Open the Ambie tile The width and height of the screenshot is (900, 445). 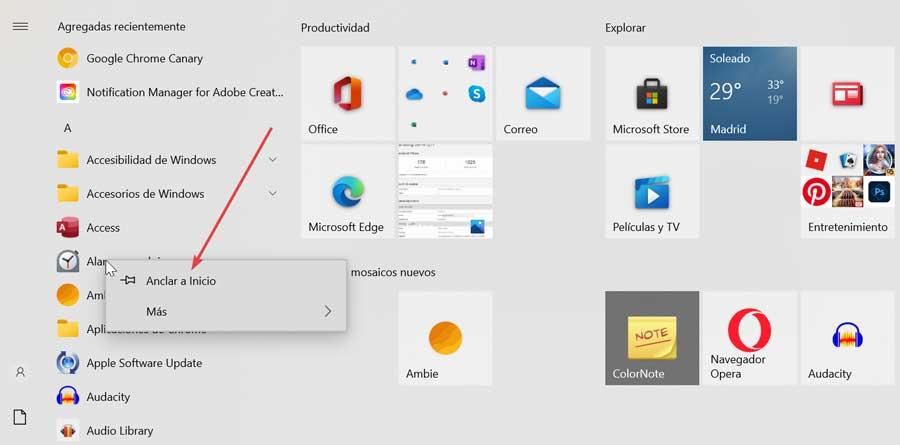pyautogui.click(x=445, y=338)
